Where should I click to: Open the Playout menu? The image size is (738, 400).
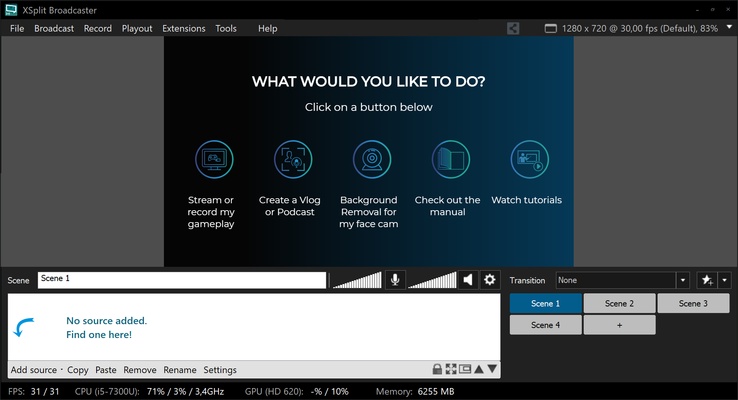137,28
